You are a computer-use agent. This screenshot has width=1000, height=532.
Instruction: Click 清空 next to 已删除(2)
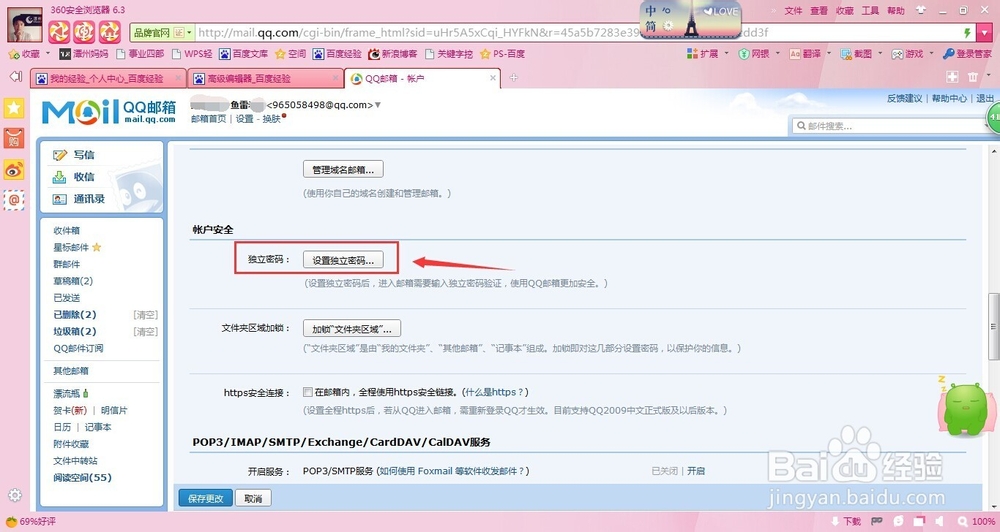click(145, 314)
